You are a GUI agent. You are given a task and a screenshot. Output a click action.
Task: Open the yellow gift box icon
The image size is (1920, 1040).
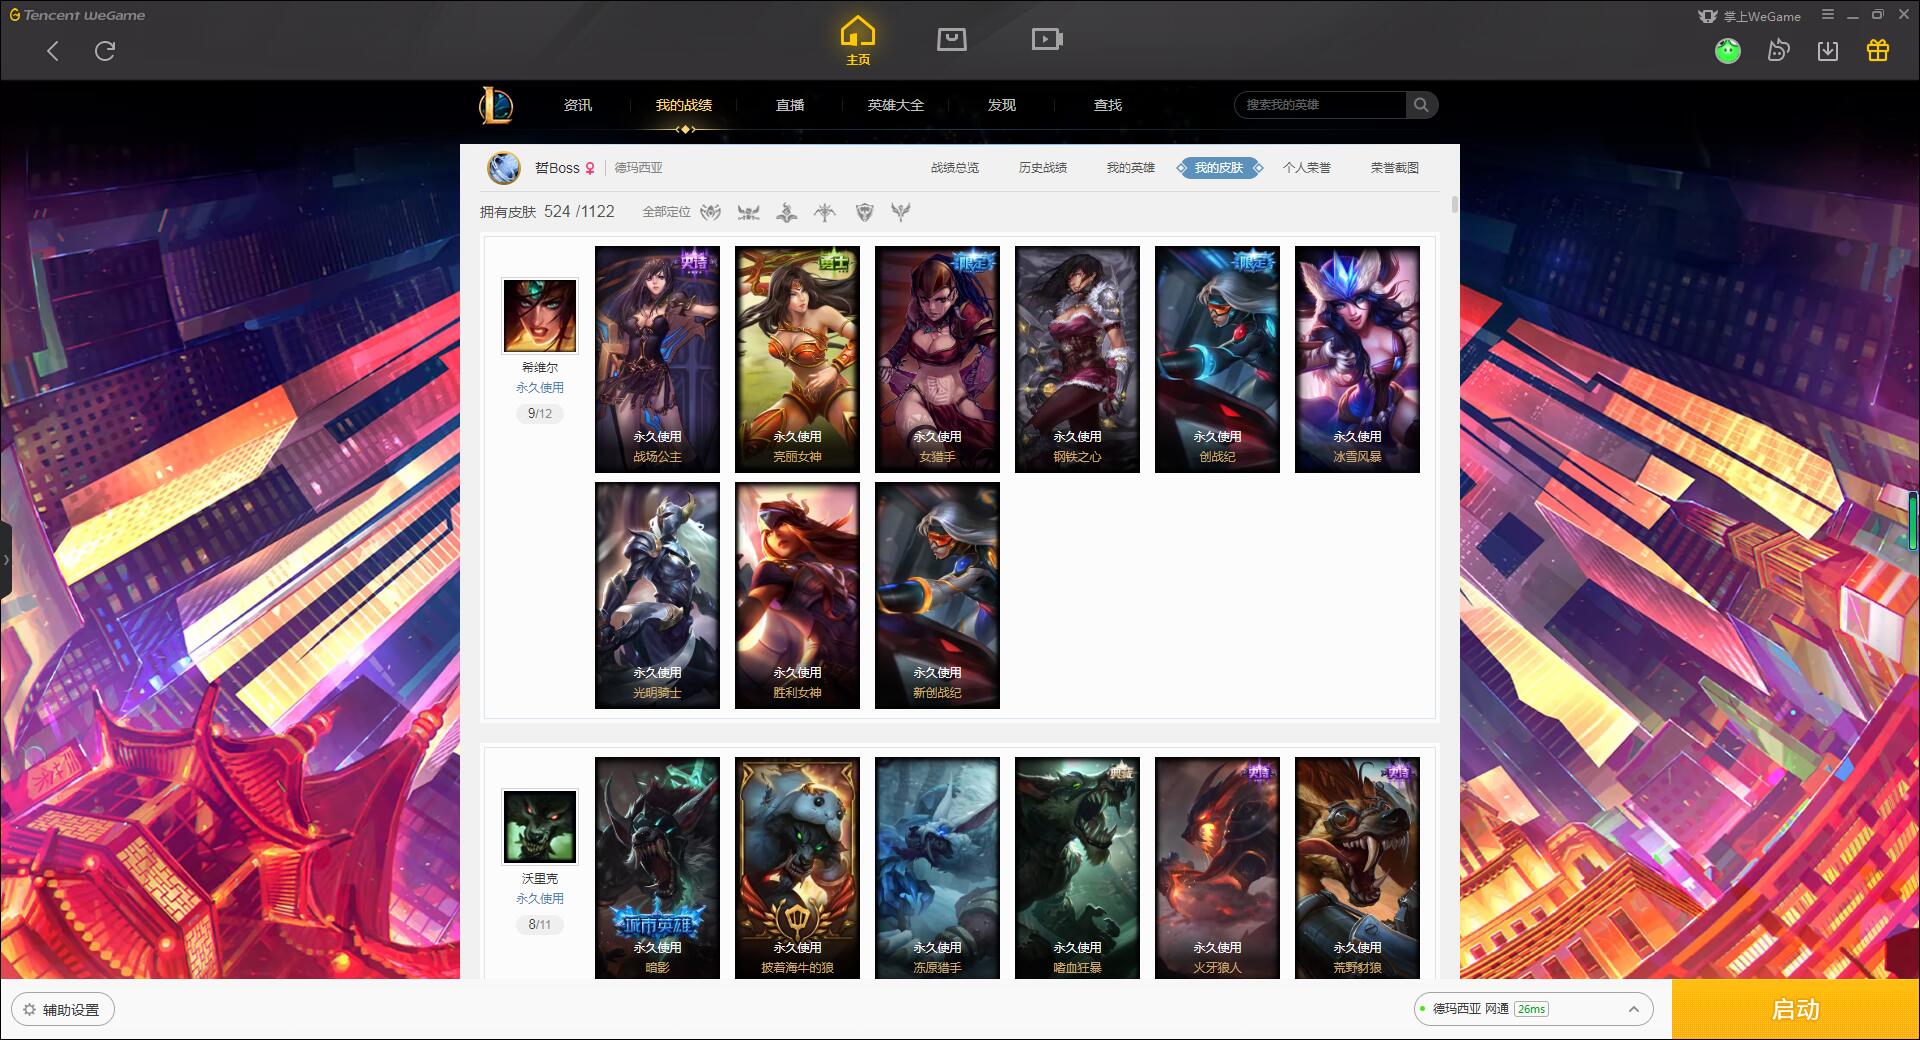coord(1878,50)
